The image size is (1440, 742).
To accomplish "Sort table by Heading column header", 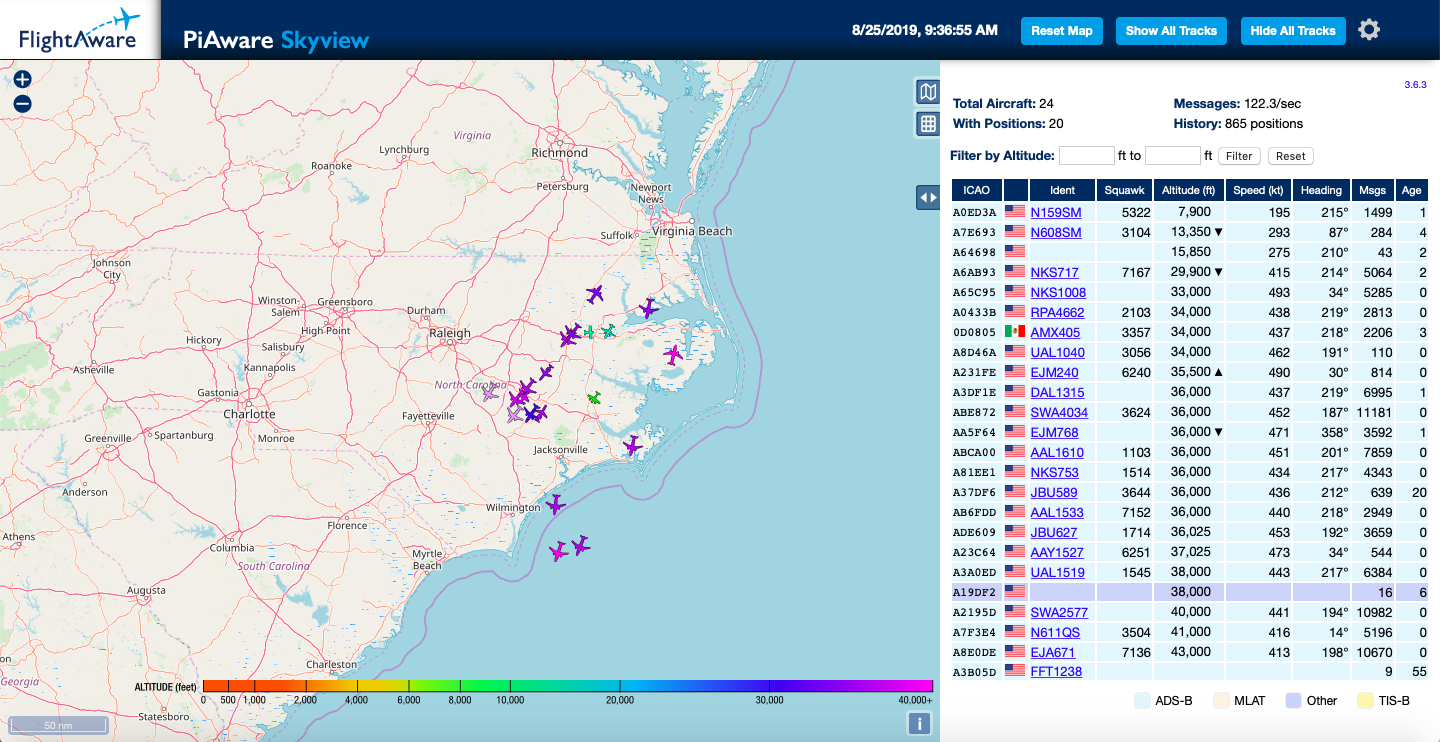I will pyautogui.click(x=1321, y=190).
